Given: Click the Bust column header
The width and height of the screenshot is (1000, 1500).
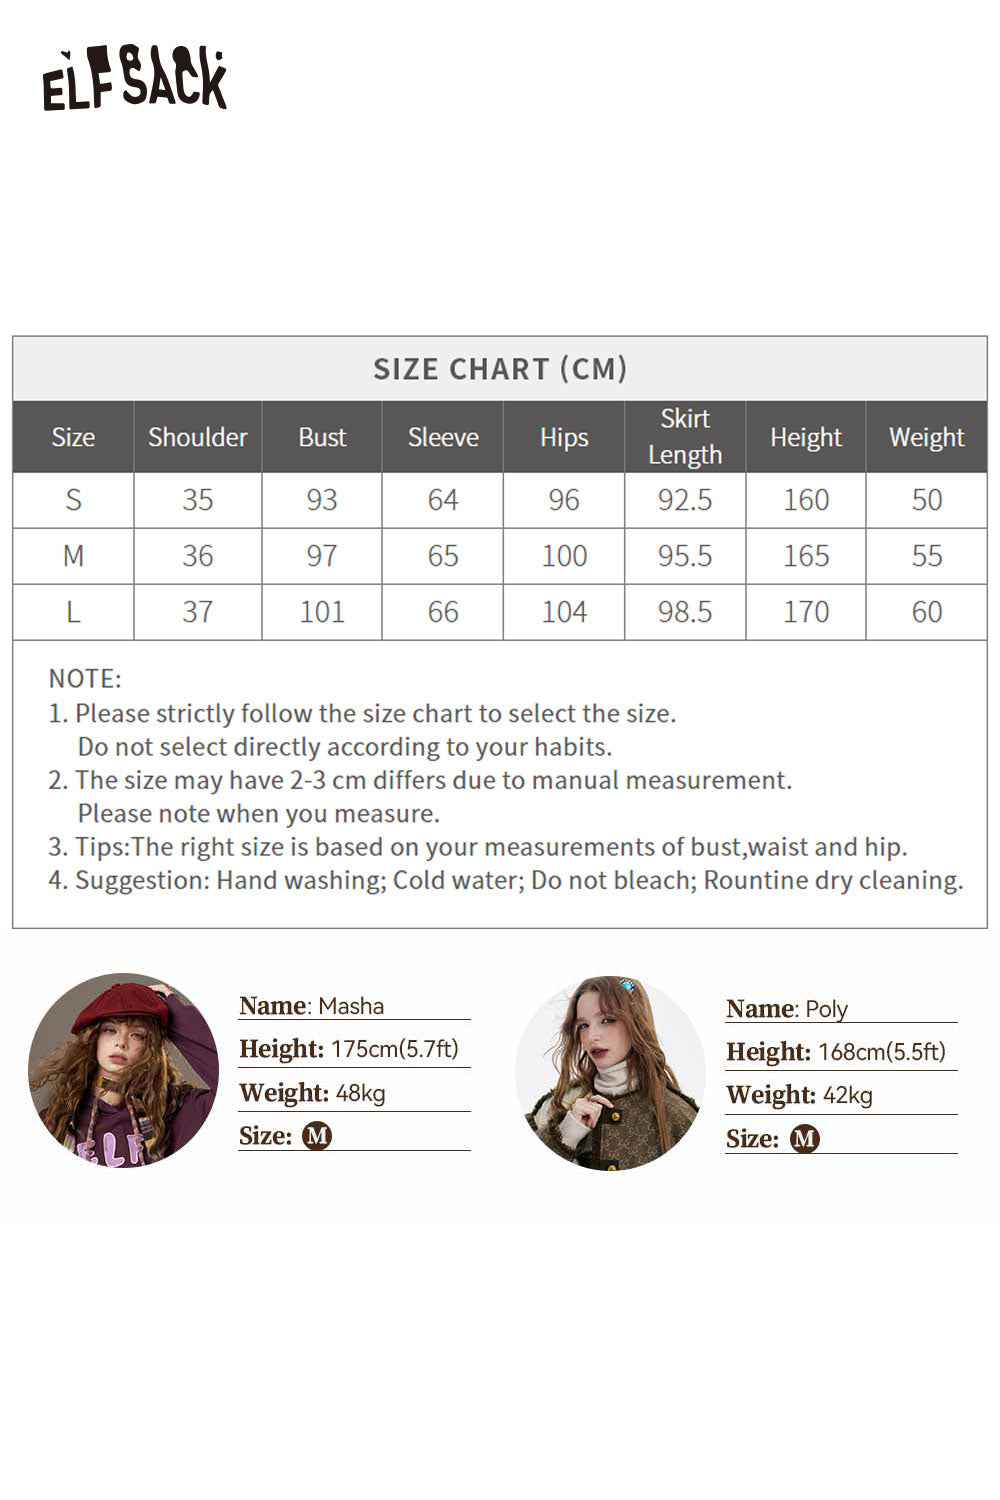Looking at the screenshot, I should point(322,437).
